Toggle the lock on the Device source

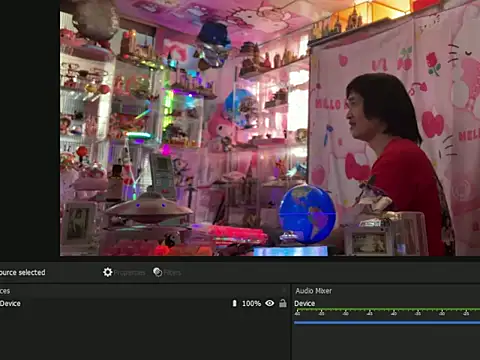click(283, 303)
